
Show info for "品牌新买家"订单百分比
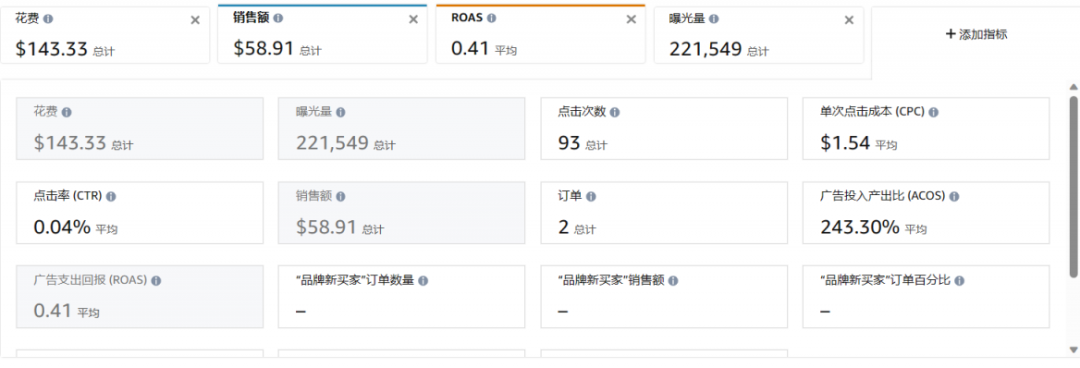[x=959, y=281]
